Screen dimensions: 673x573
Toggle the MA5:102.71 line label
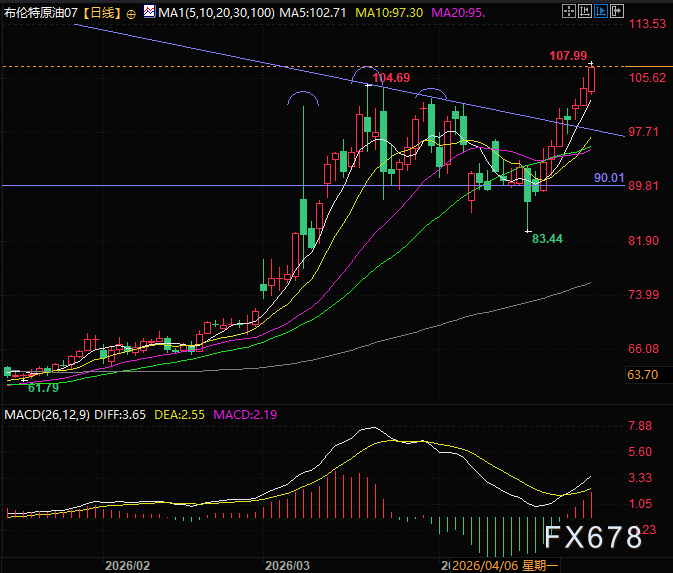[312, 13]
